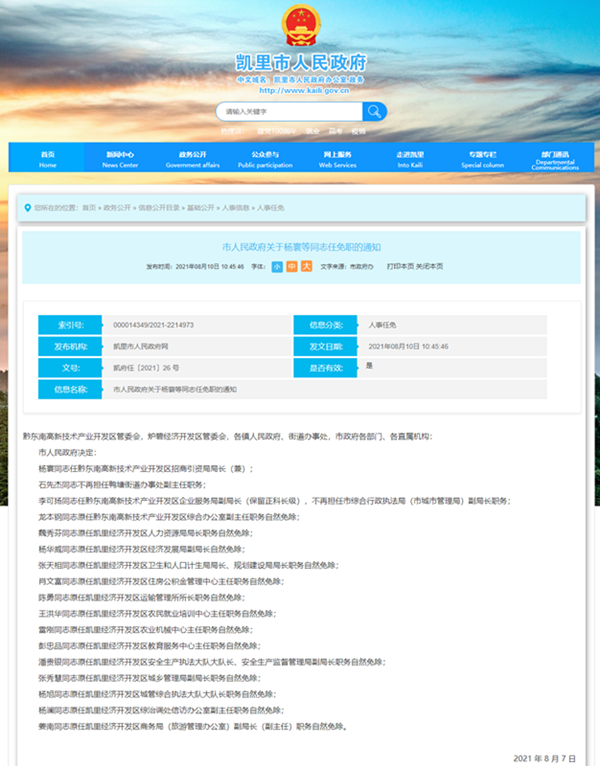Click 人事信息 breadcrumb link
This screenshot has width=600, height=766.
tap(236, 207)
